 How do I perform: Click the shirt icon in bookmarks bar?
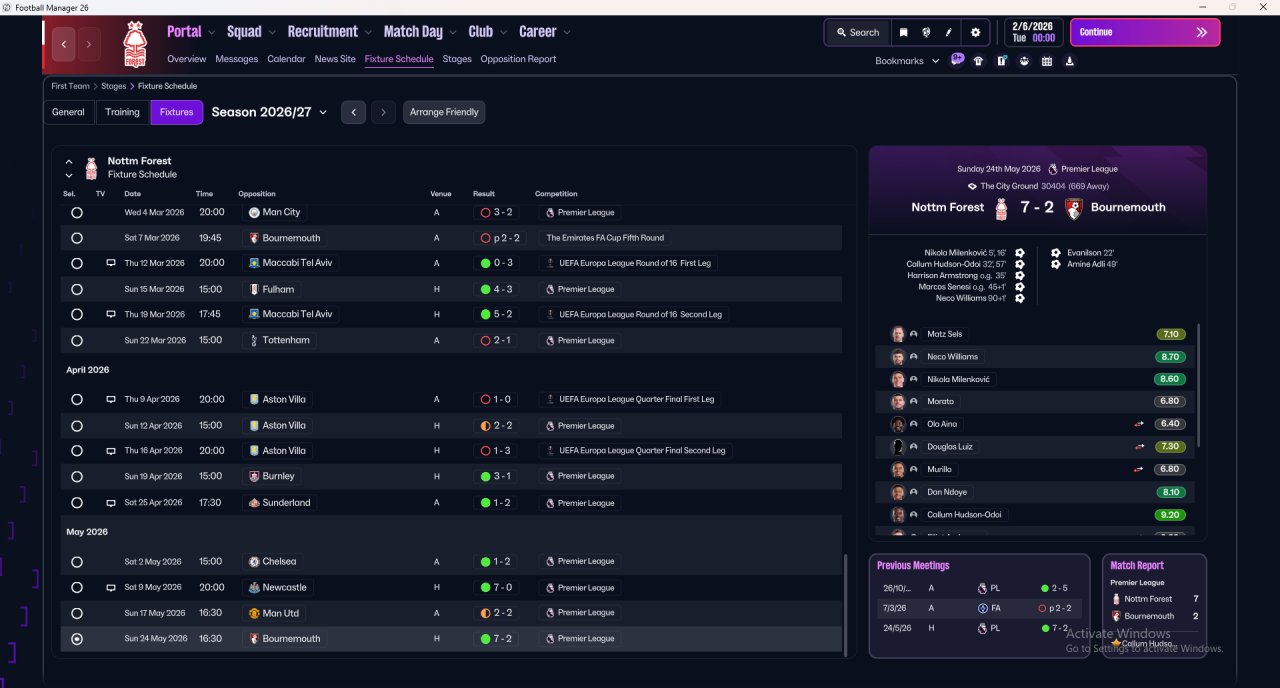pyautogui.click(x=978, y=61)
